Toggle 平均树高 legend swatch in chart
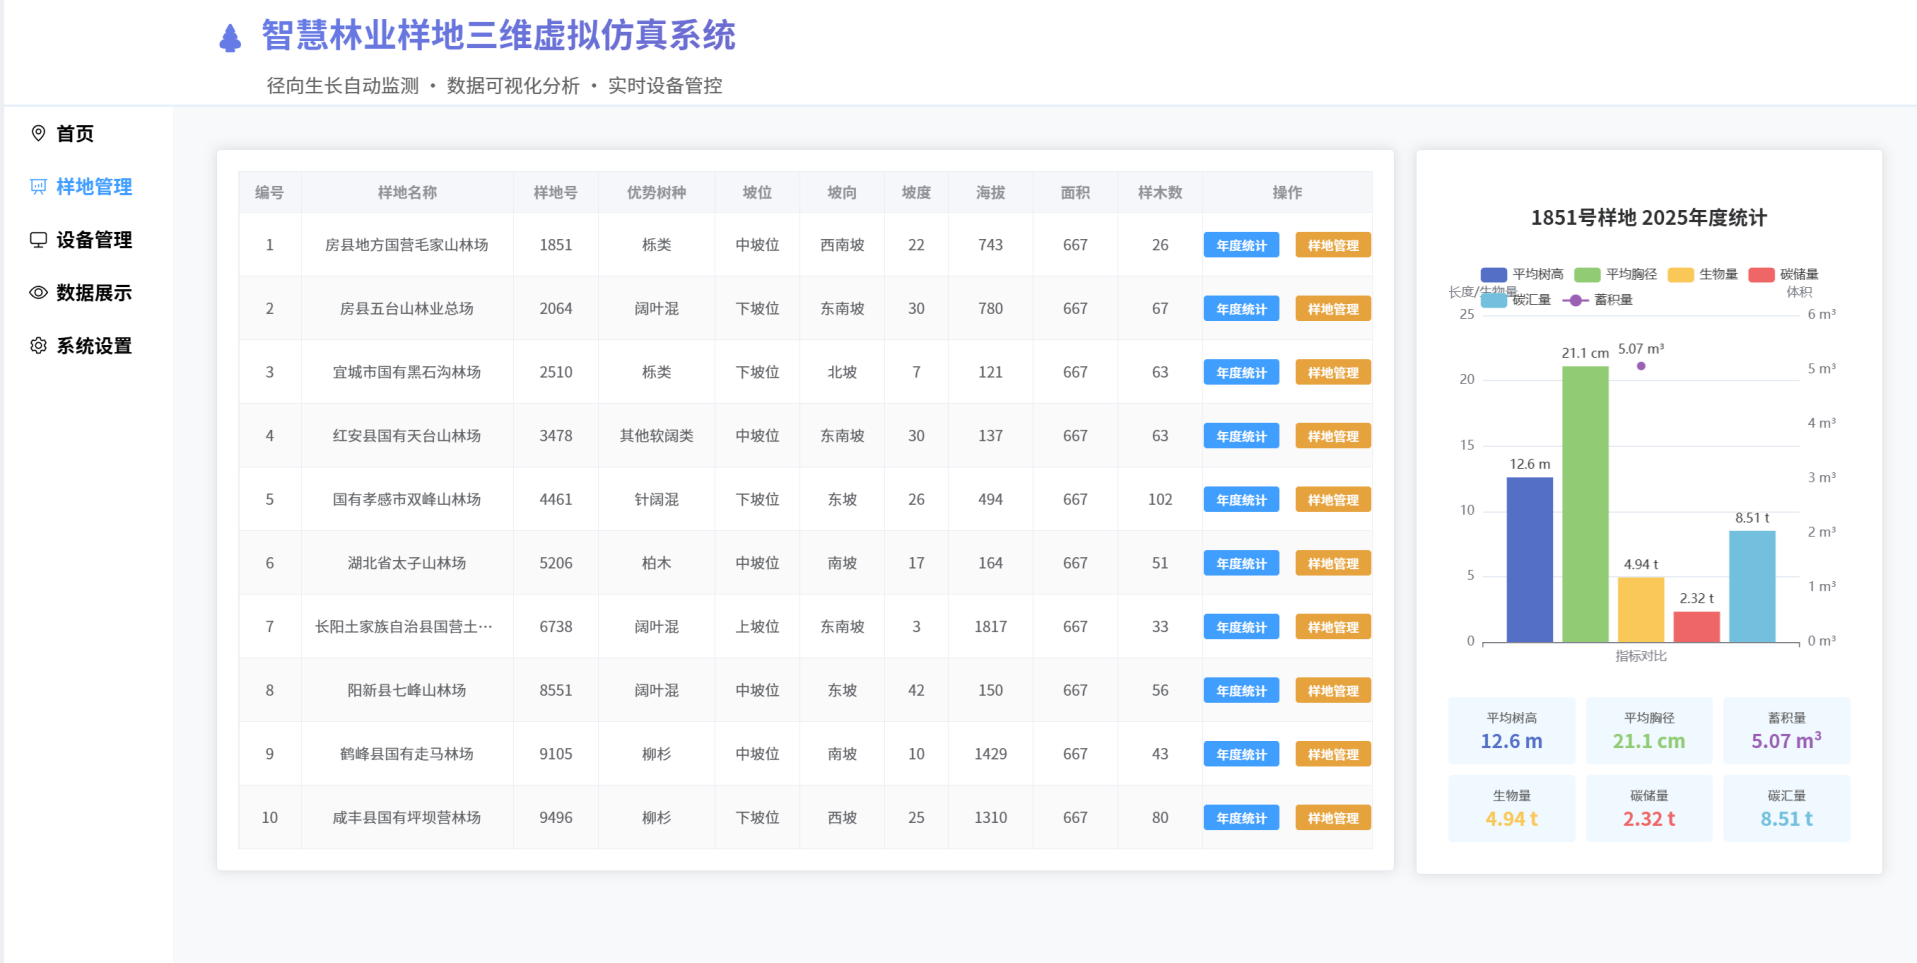 point(1493,274)
